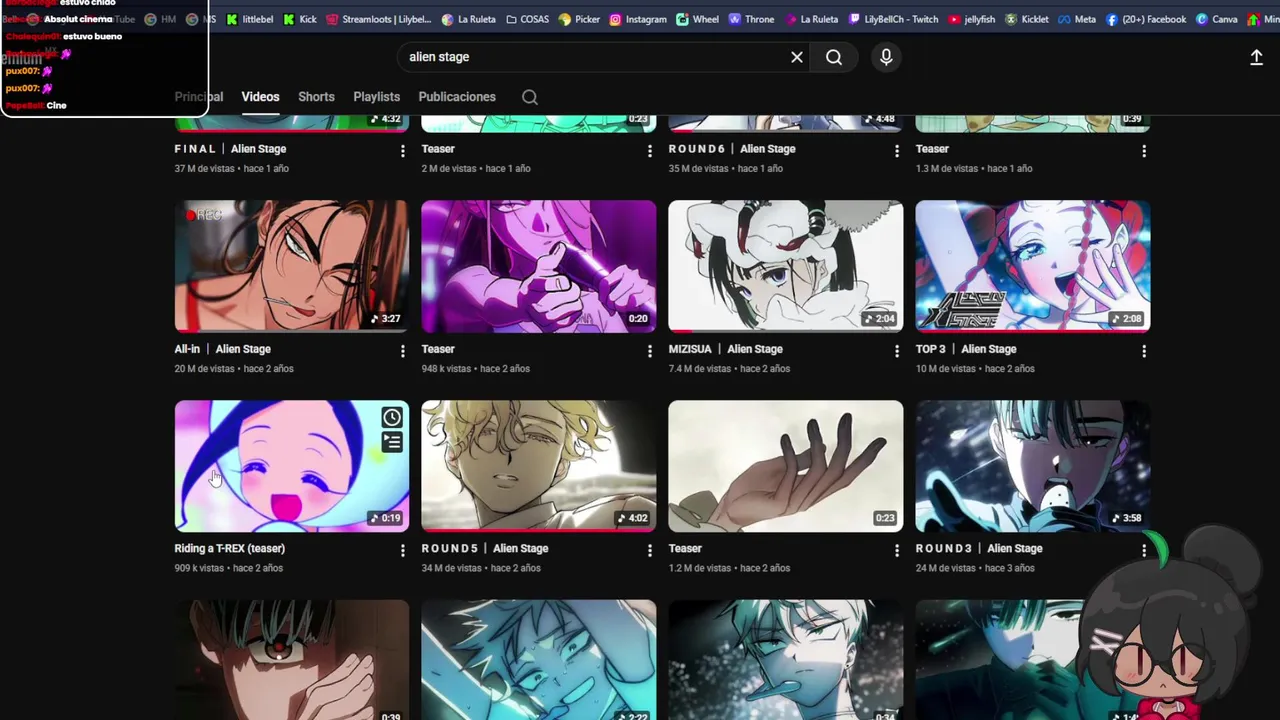Switch to the Shorts tab

point(316,97)
